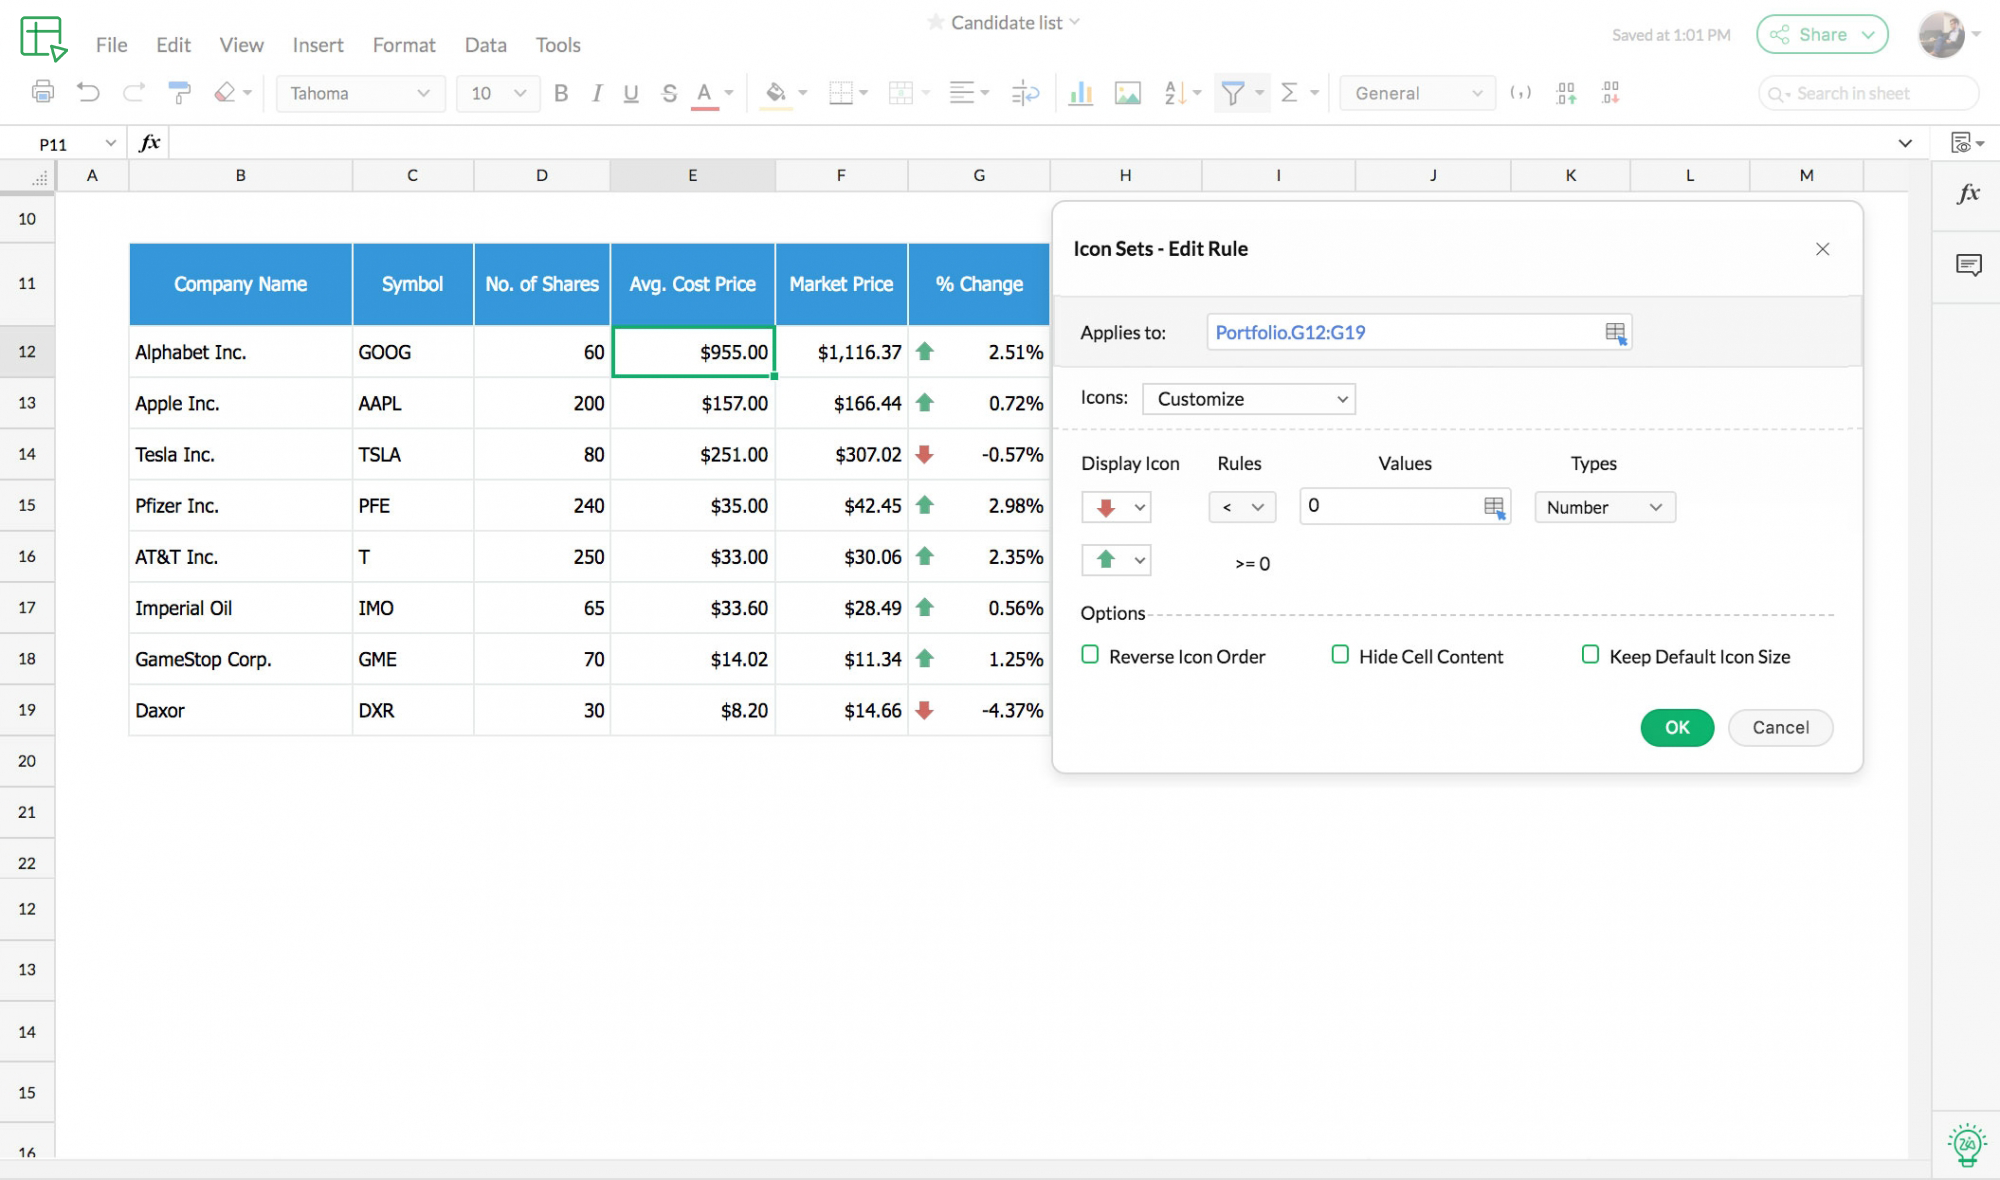Screen dimensions: 2000x1180
Task: Click the strikethrough formatting icon
Action: point(670,93)
